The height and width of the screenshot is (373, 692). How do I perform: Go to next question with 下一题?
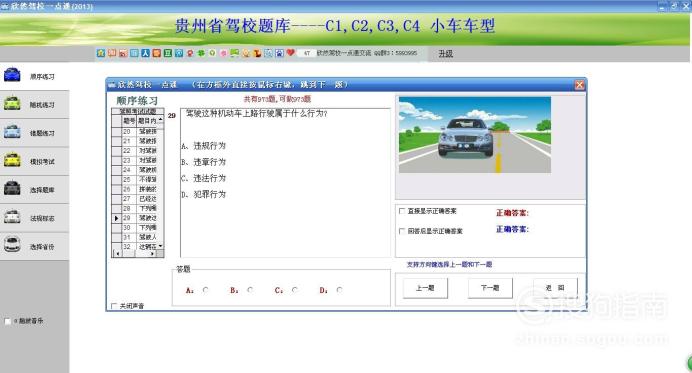coord(490,288)
